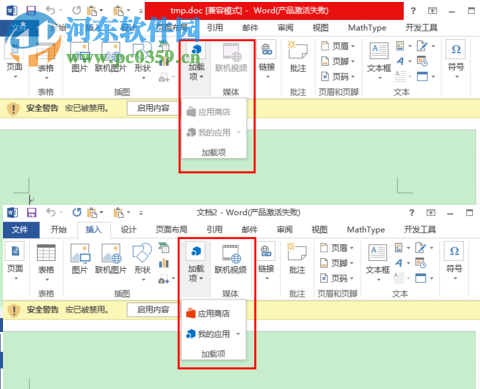
Task: Click the signature line icon in the 文档2 文本 group
Action: tap(421, 248)
